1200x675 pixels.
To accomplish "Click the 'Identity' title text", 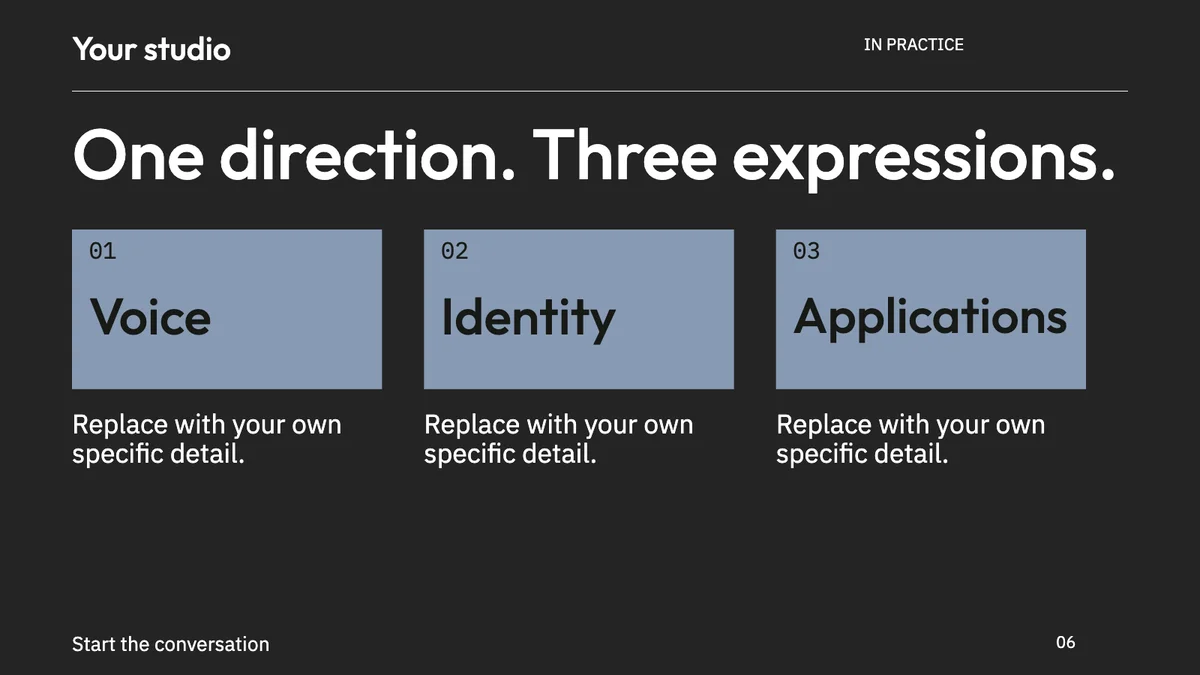I will tap(529, 318).
